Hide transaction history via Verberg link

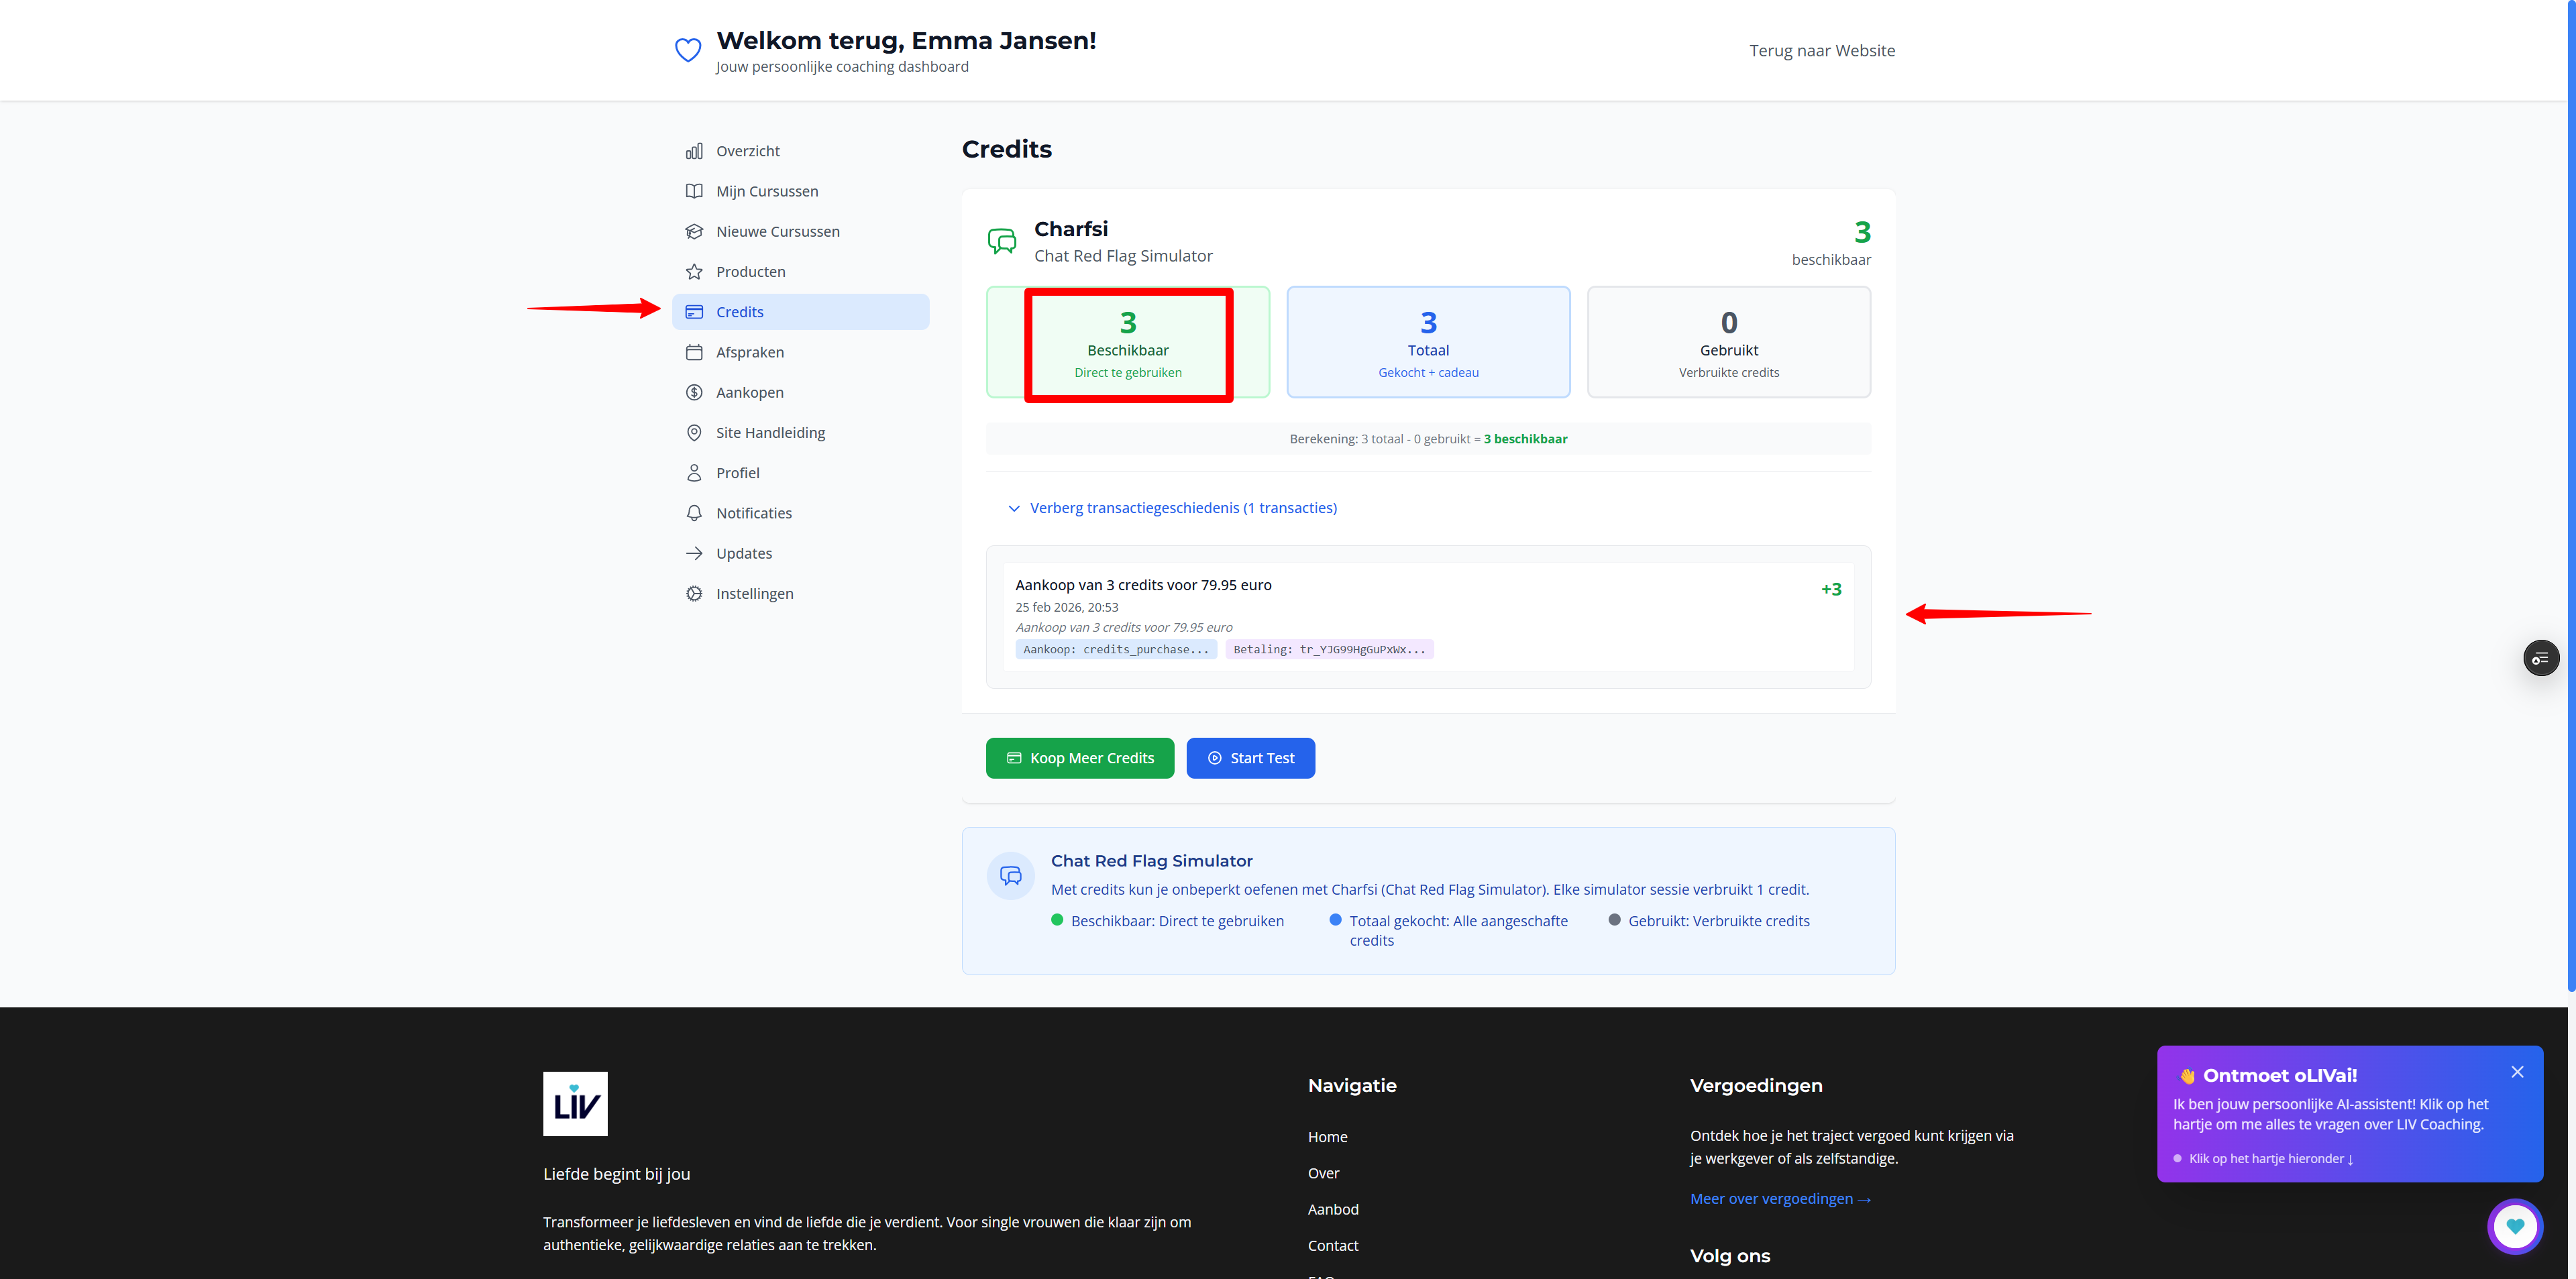[1183, 508]
